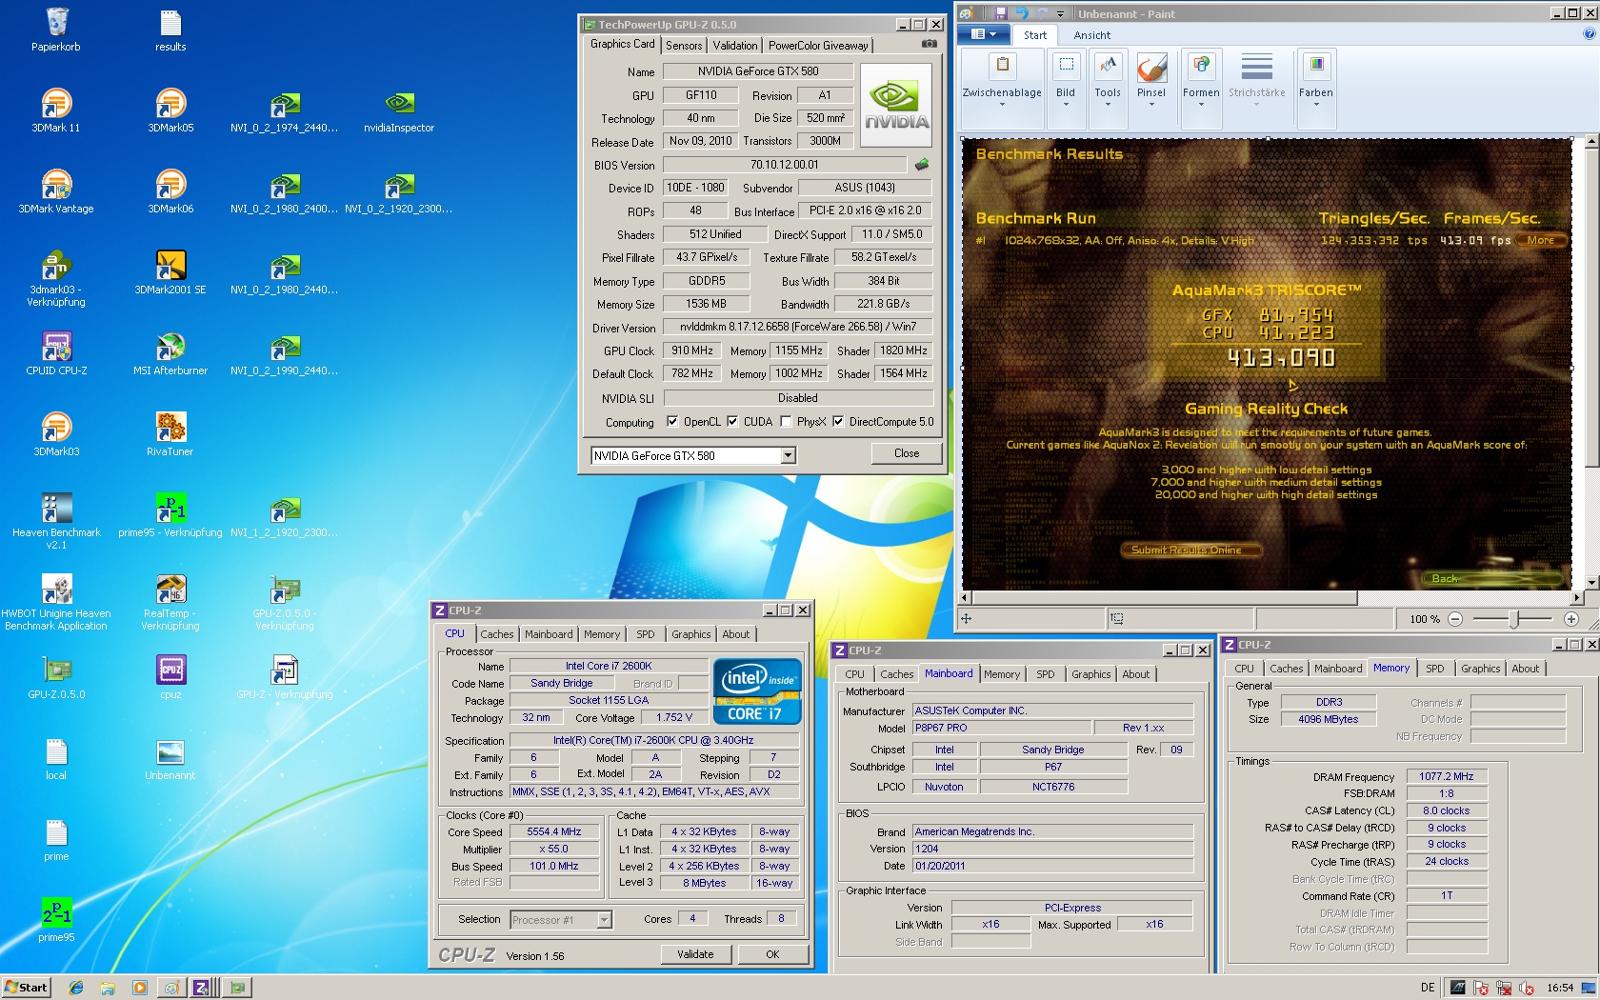This screenshot has width=1600, height=1000.
Task: Select the MSI Afterburner desktop shortcut
Action: (170, 354)
